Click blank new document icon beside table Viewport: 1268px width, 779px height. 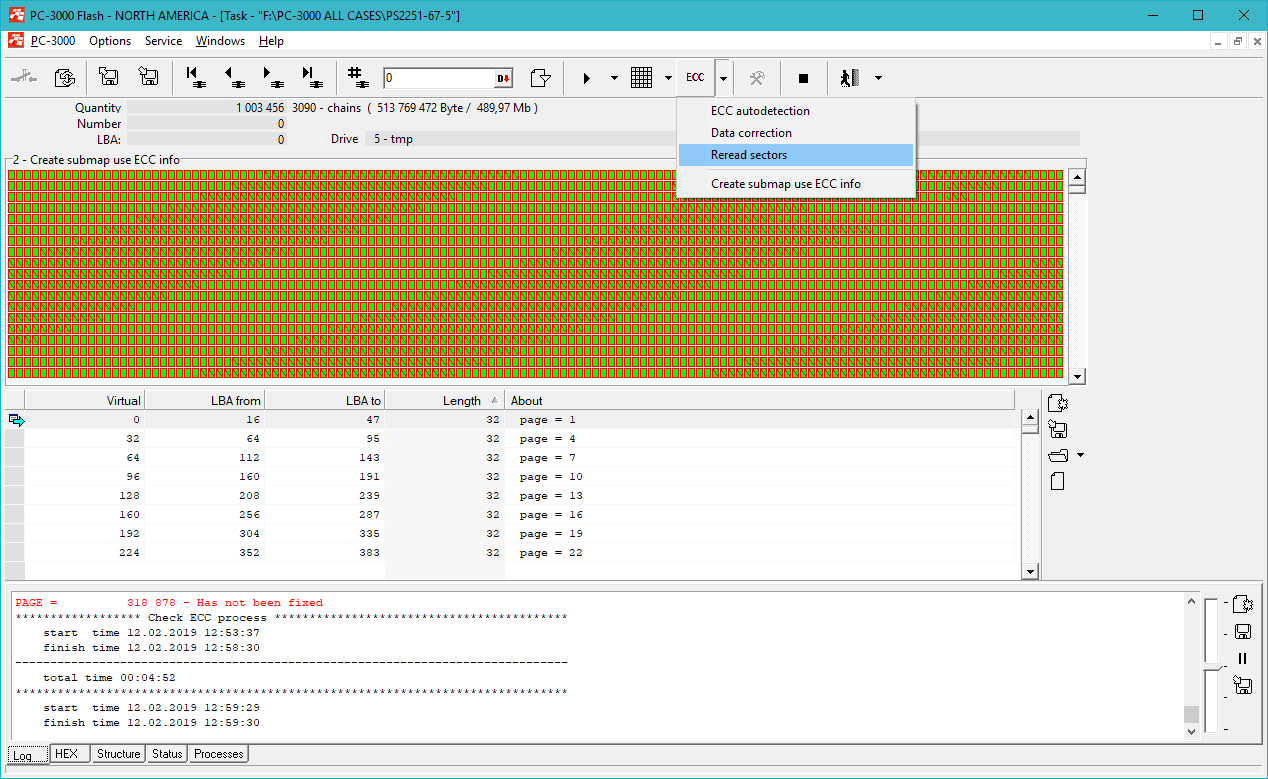tap(1057, 481)
